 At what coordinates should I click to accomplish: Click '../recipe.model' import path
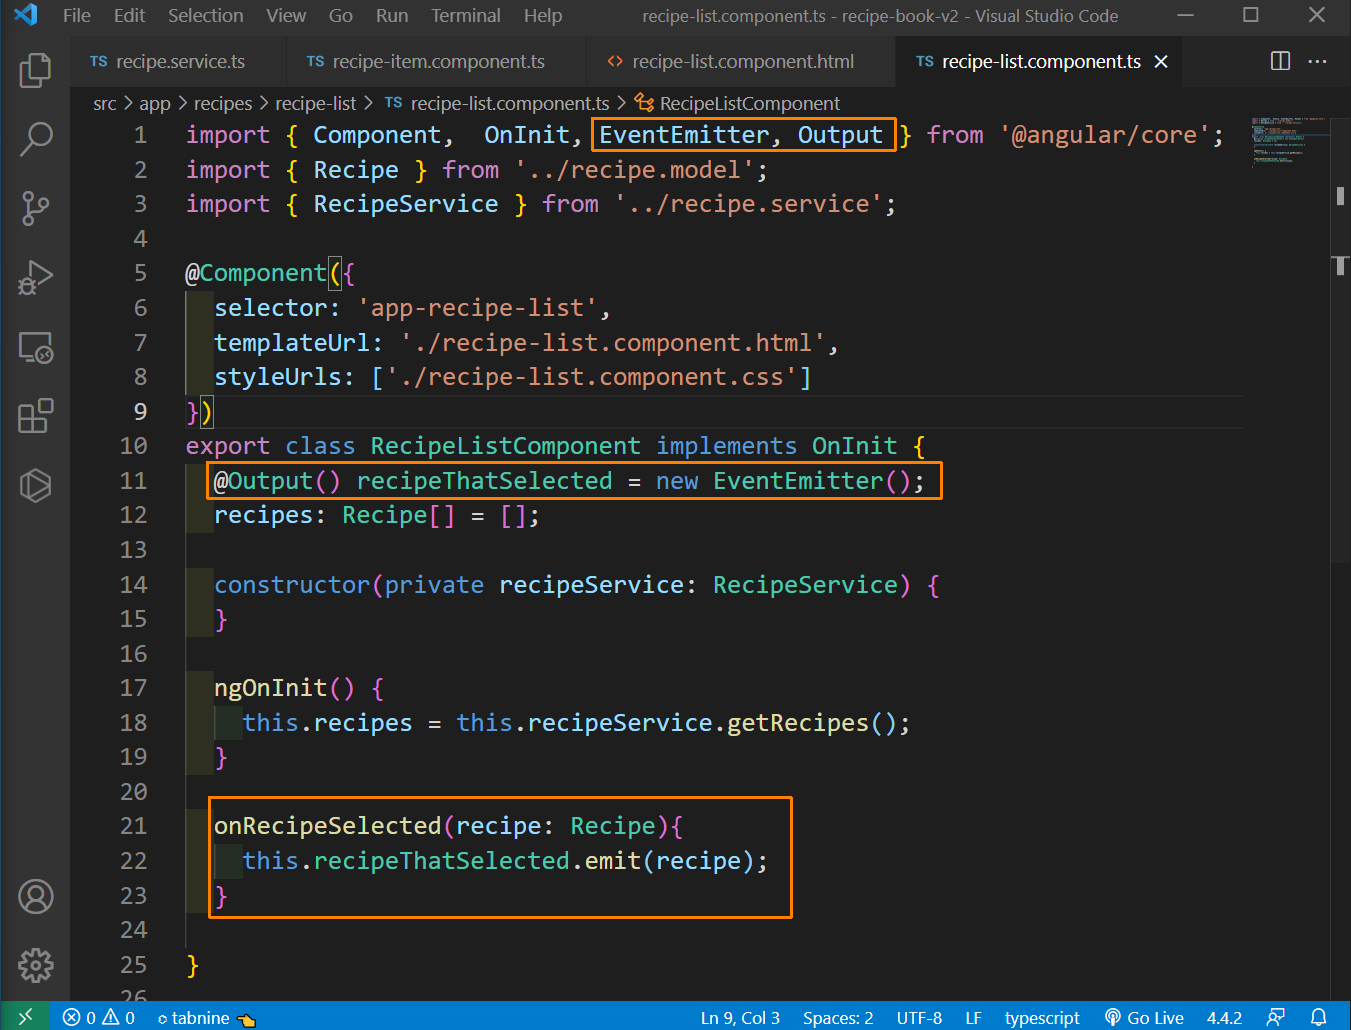634,170
